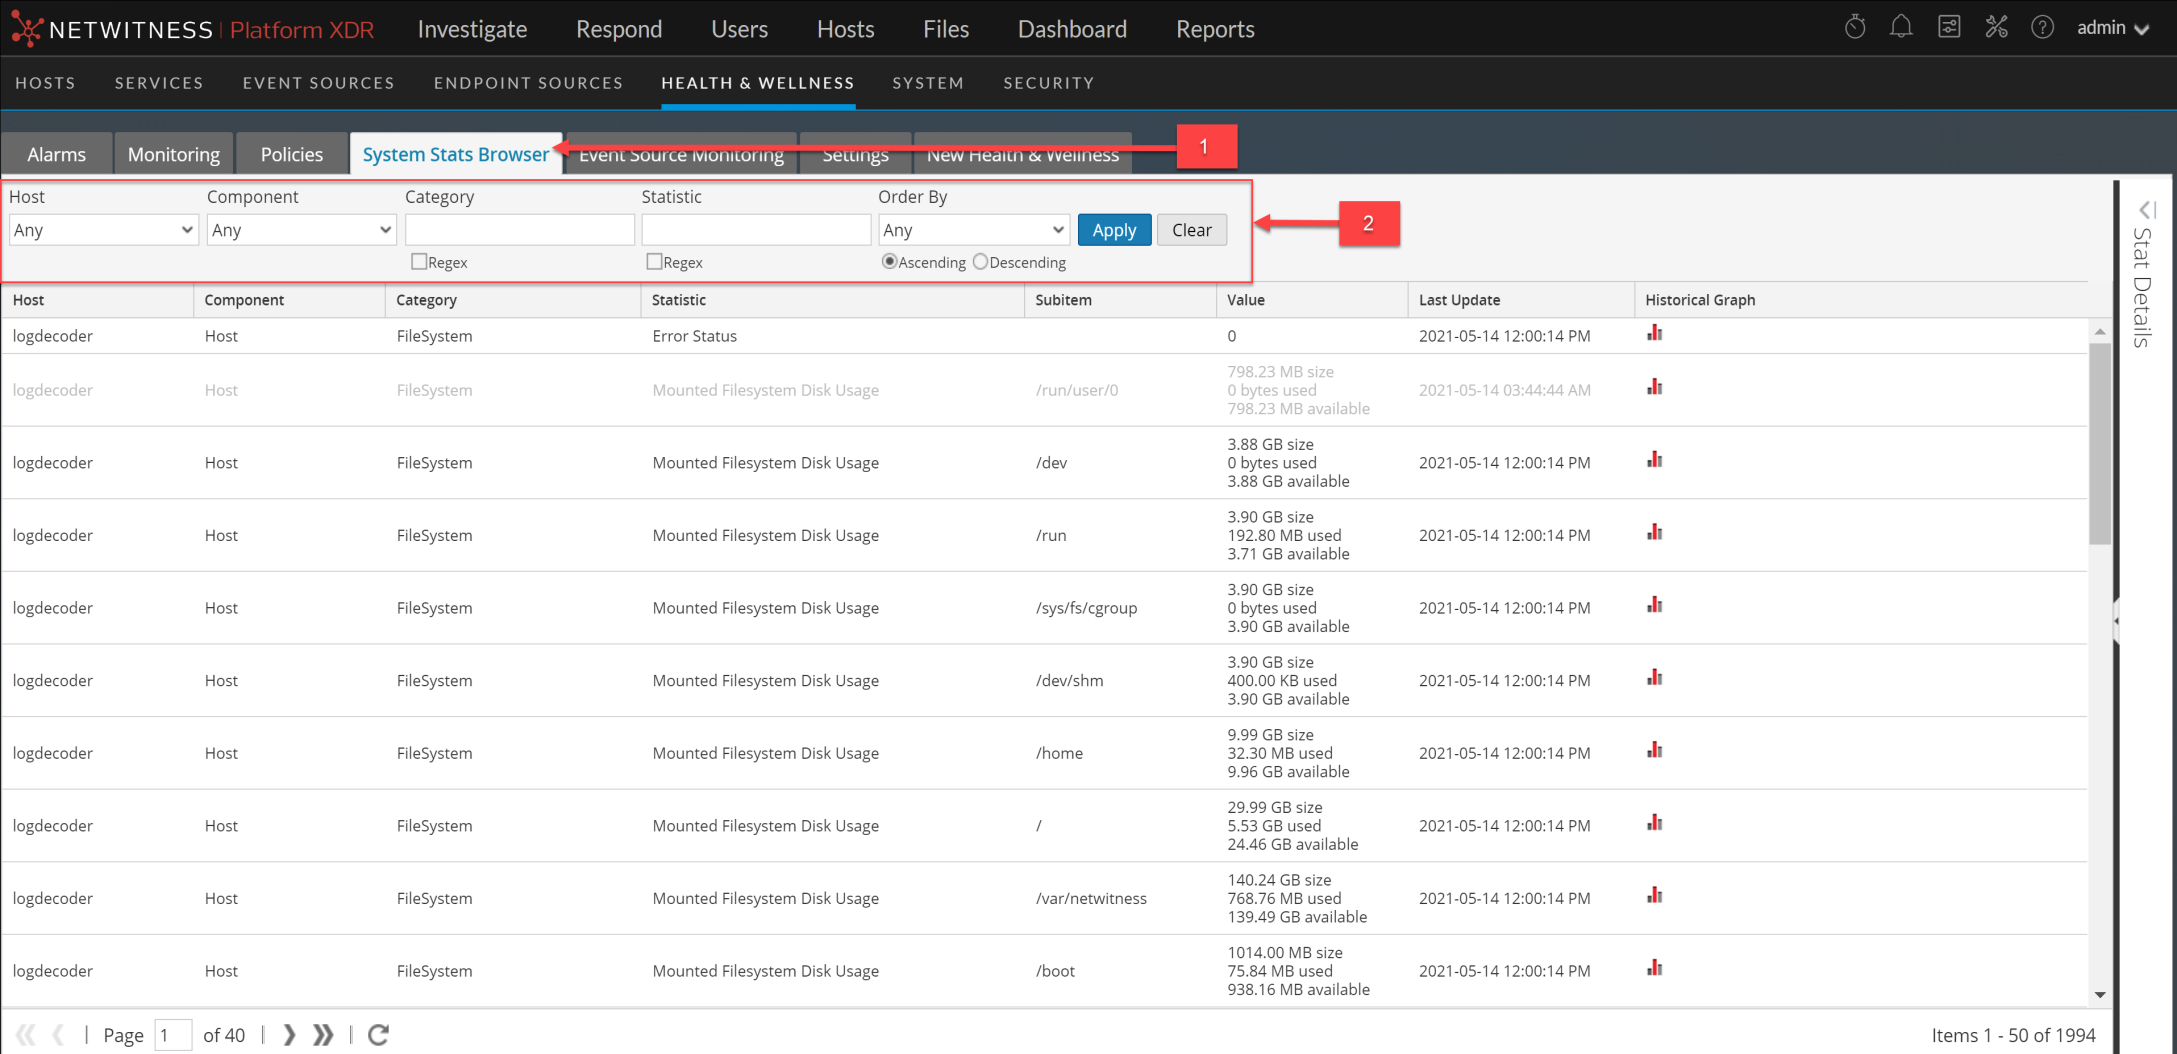
Task: Go to next page using arrow icon
Action: 289,1035
